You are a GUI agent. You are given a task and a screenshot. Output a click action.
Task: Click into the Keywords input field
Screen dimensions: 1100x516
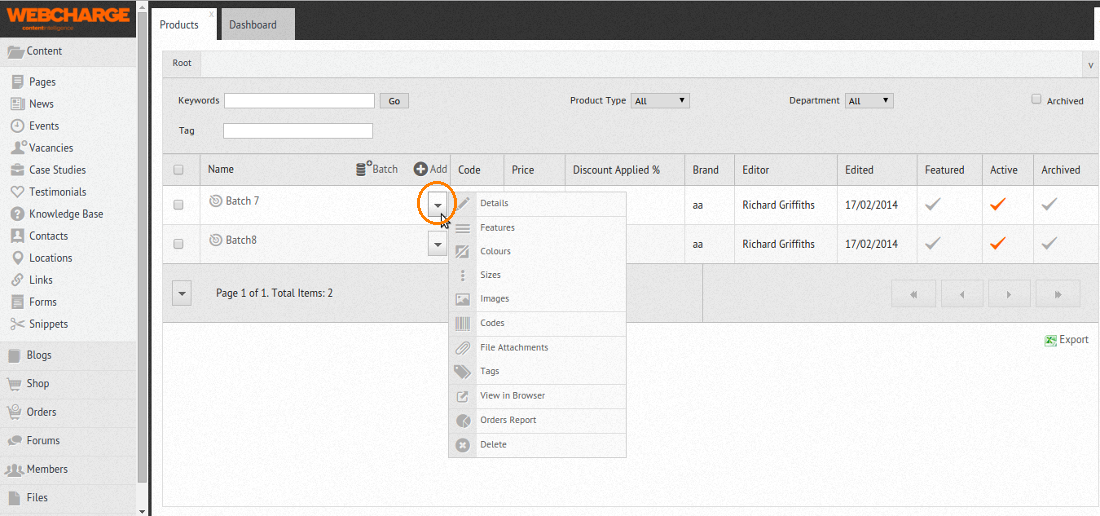point(299,101)
